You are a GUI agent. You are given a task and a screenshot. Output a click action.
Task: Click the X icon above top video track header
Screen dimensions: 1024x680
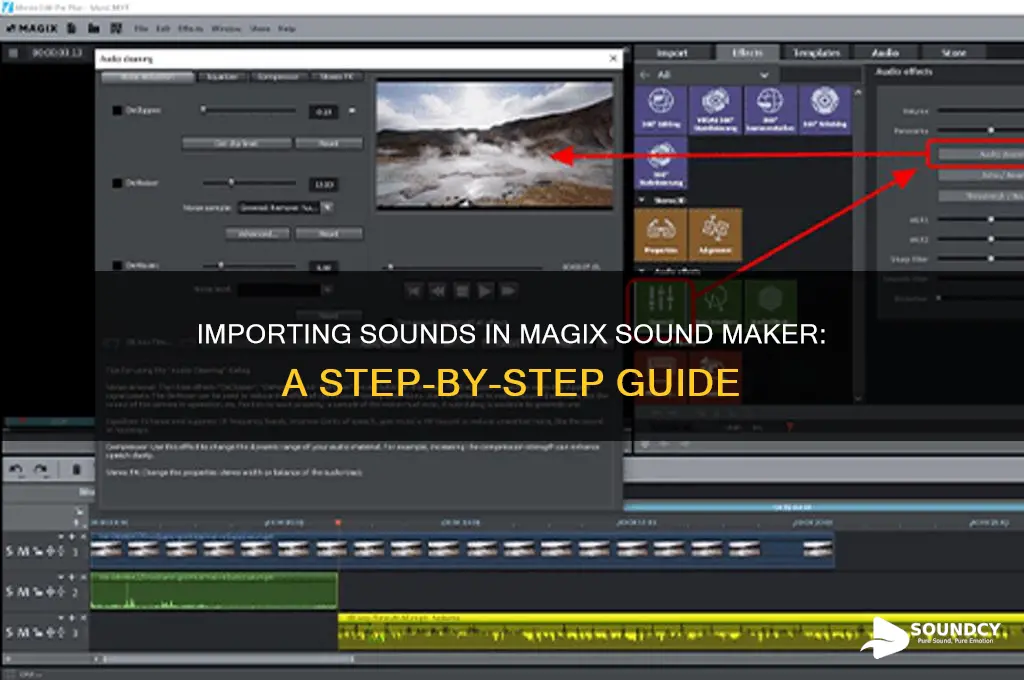click(83, 537)
